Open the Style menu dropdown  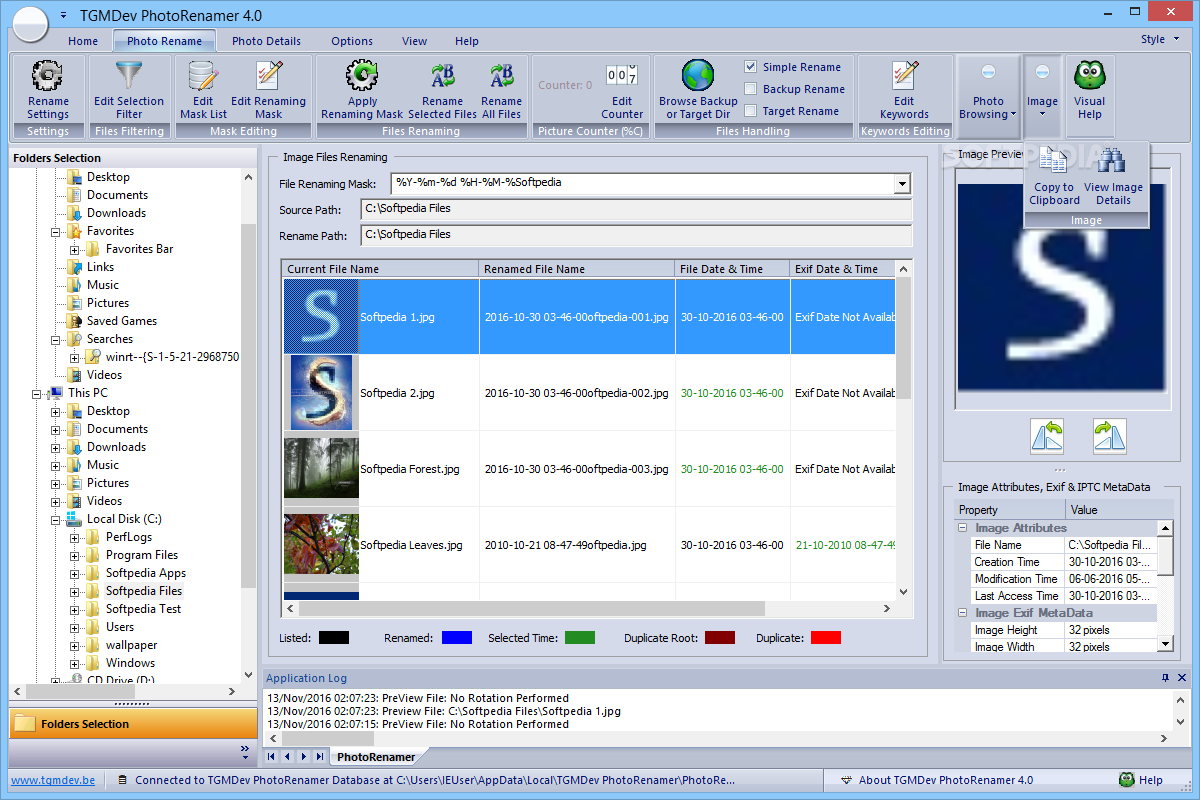pos(1159,40)
